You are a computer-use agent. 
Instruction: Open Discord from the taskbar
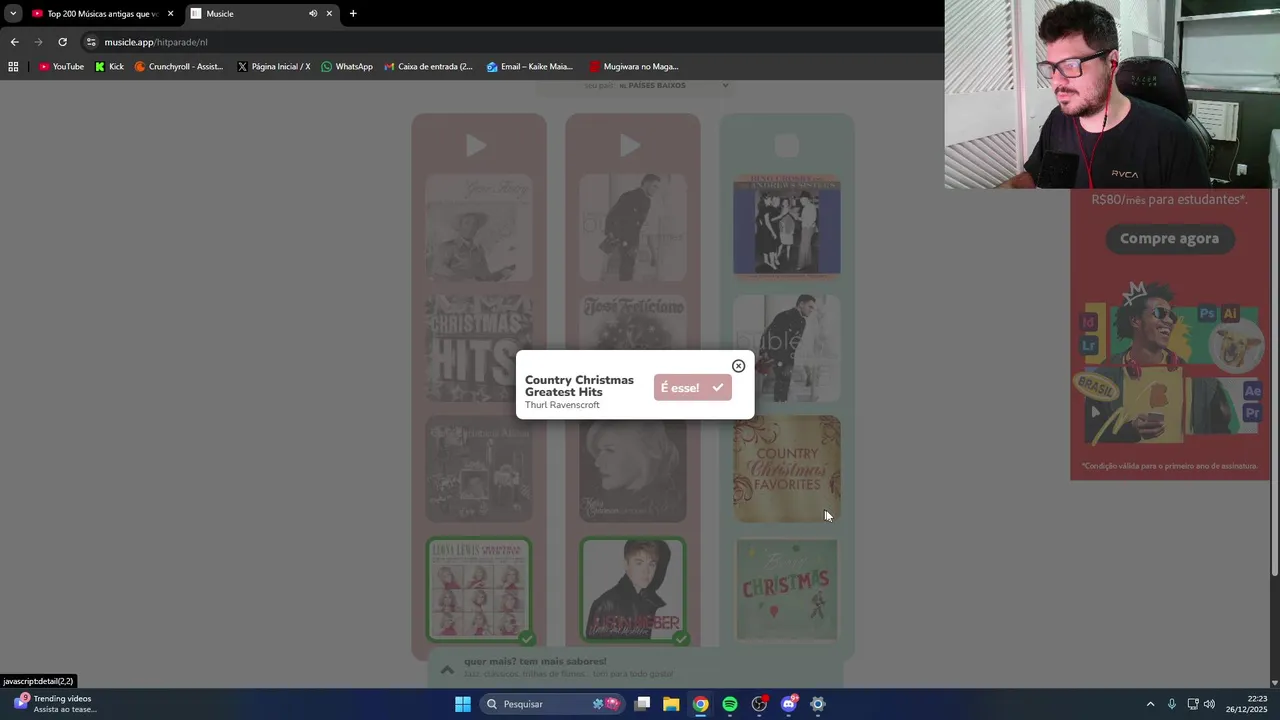(789, 704)
